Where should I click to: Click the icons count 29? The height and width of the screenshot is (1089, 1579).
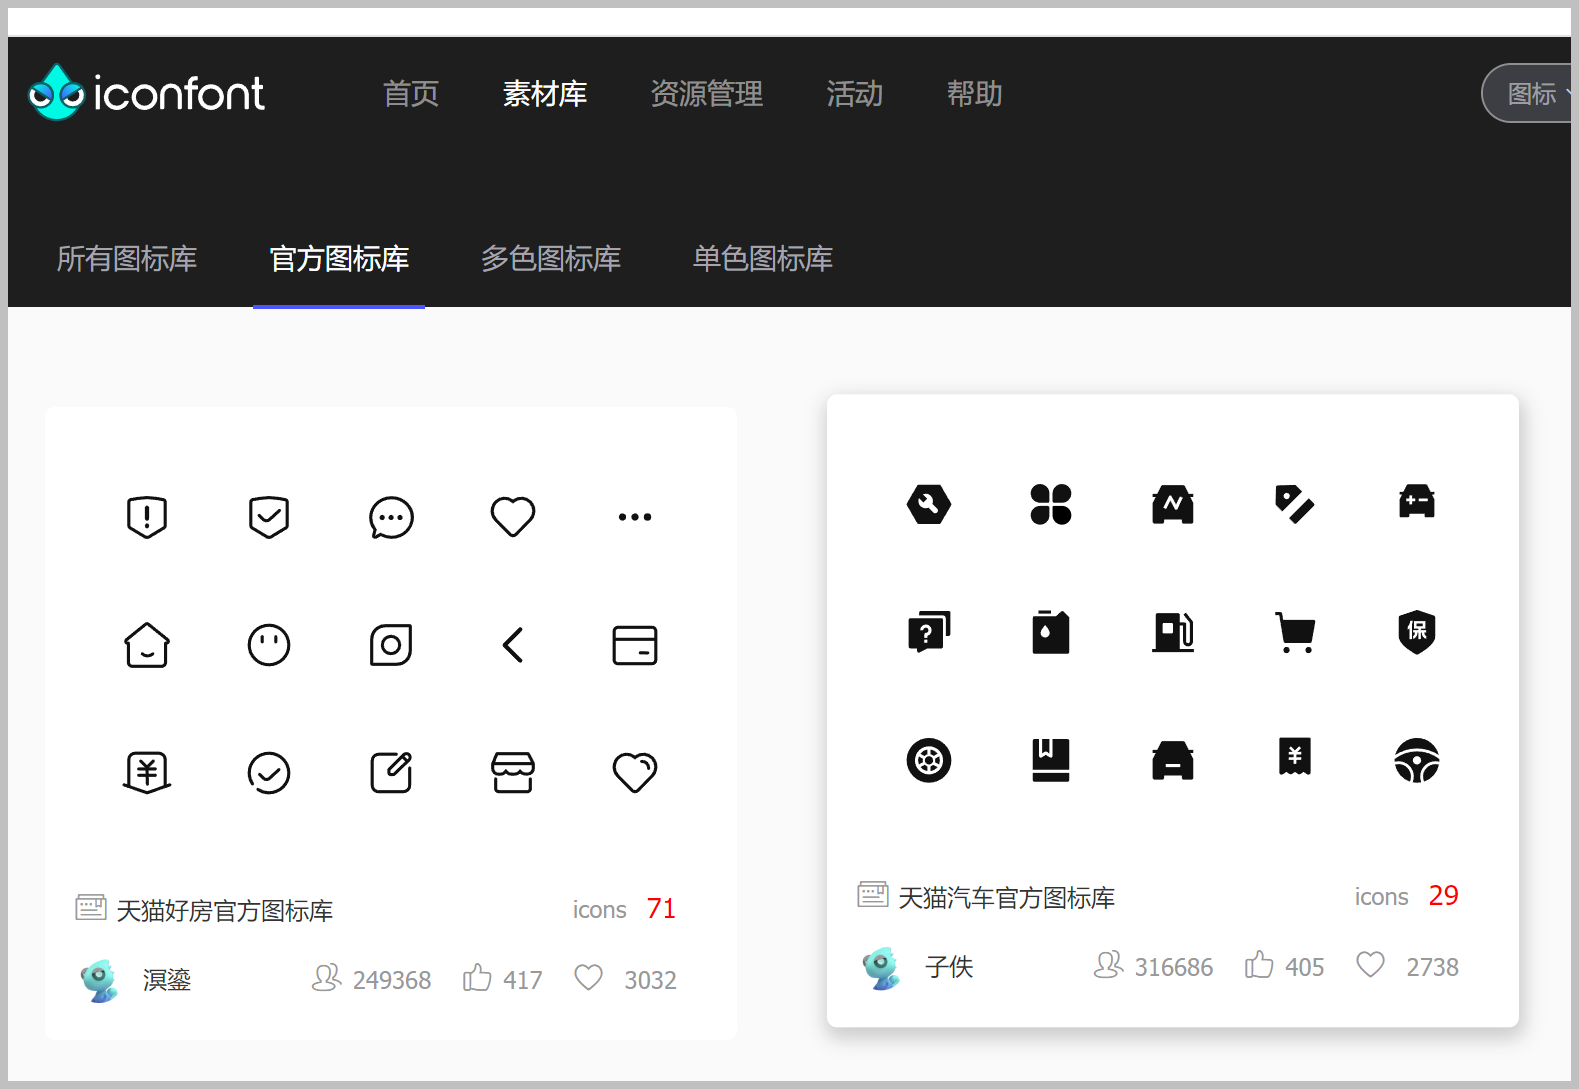(1443, 896)
